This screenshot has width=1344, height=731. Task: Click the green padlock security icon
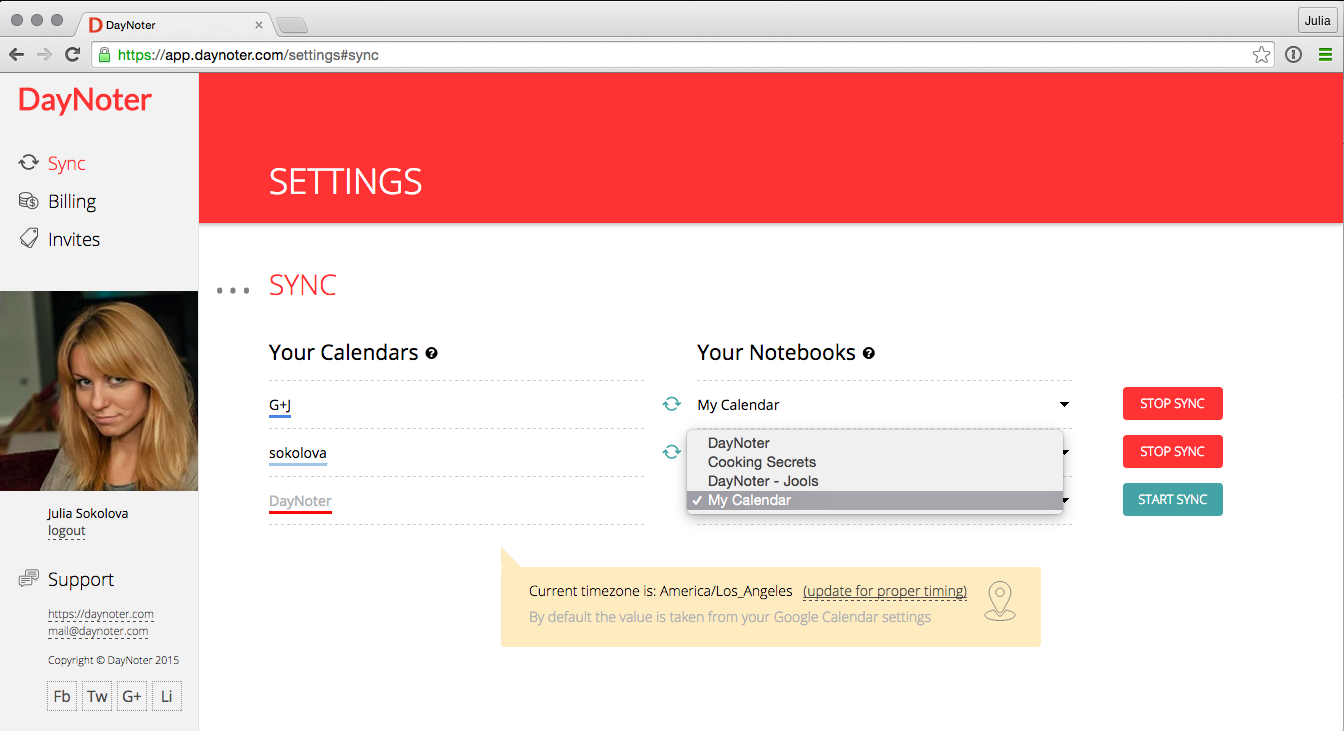click(x=104, y=55)
